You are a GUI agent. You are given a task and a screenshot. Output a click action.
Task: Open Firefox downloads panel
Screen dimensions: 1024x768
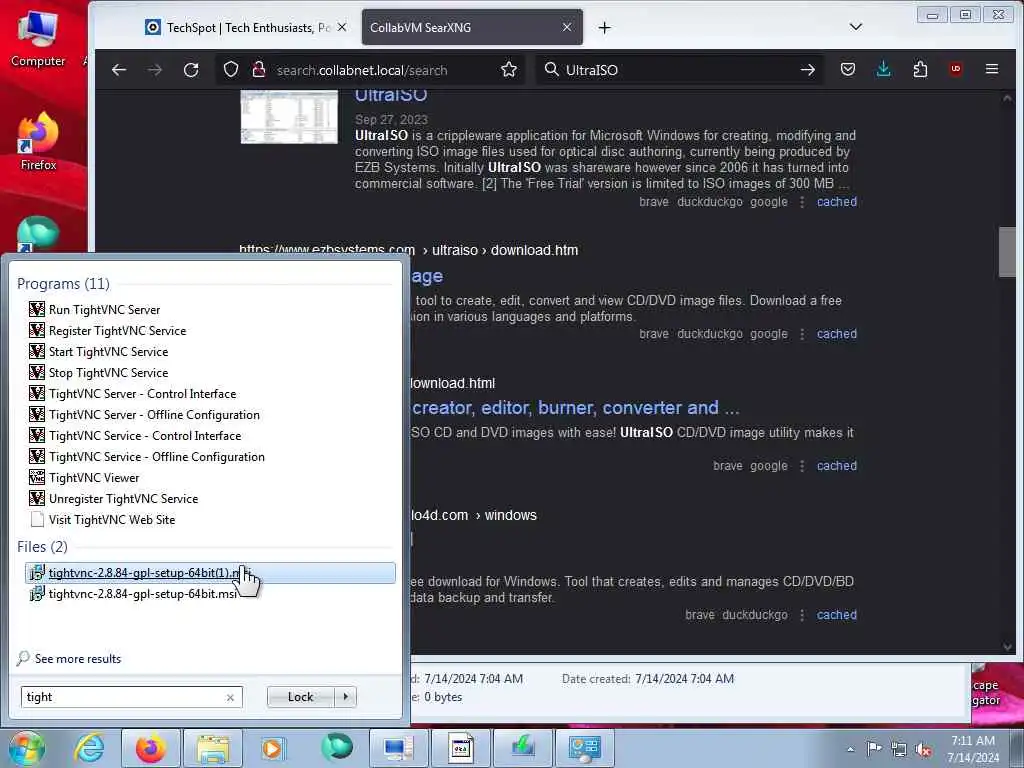(x=884, y=69)
